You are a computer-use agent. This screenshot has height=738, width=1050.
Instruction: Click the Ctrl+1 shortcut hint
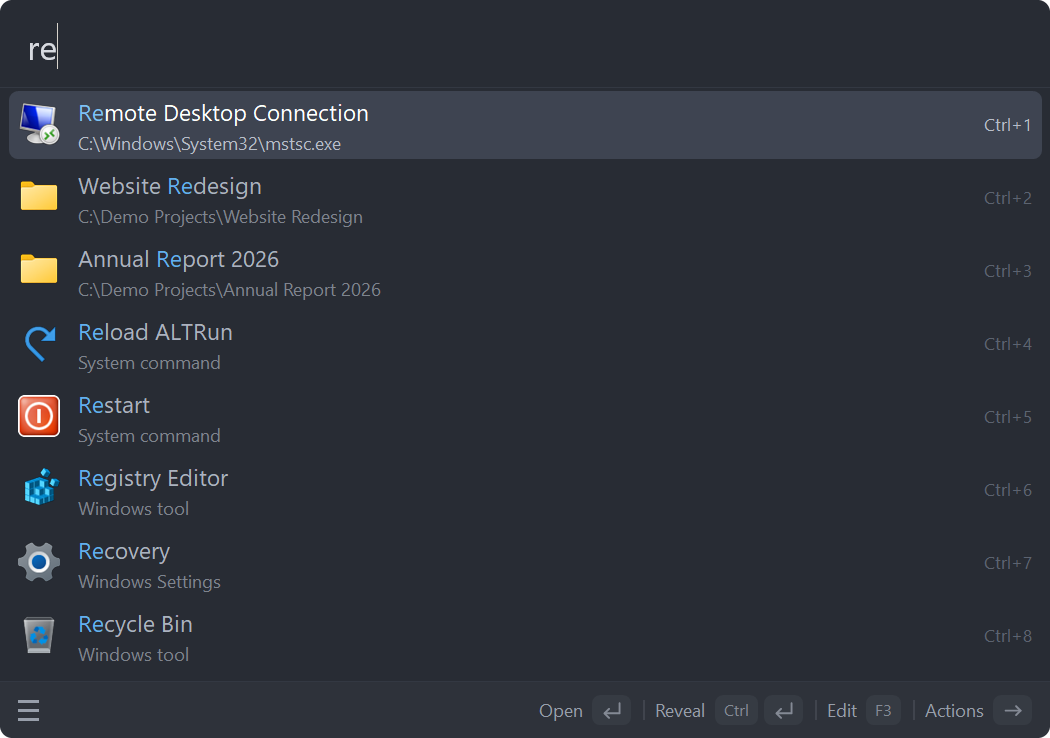1007,125
